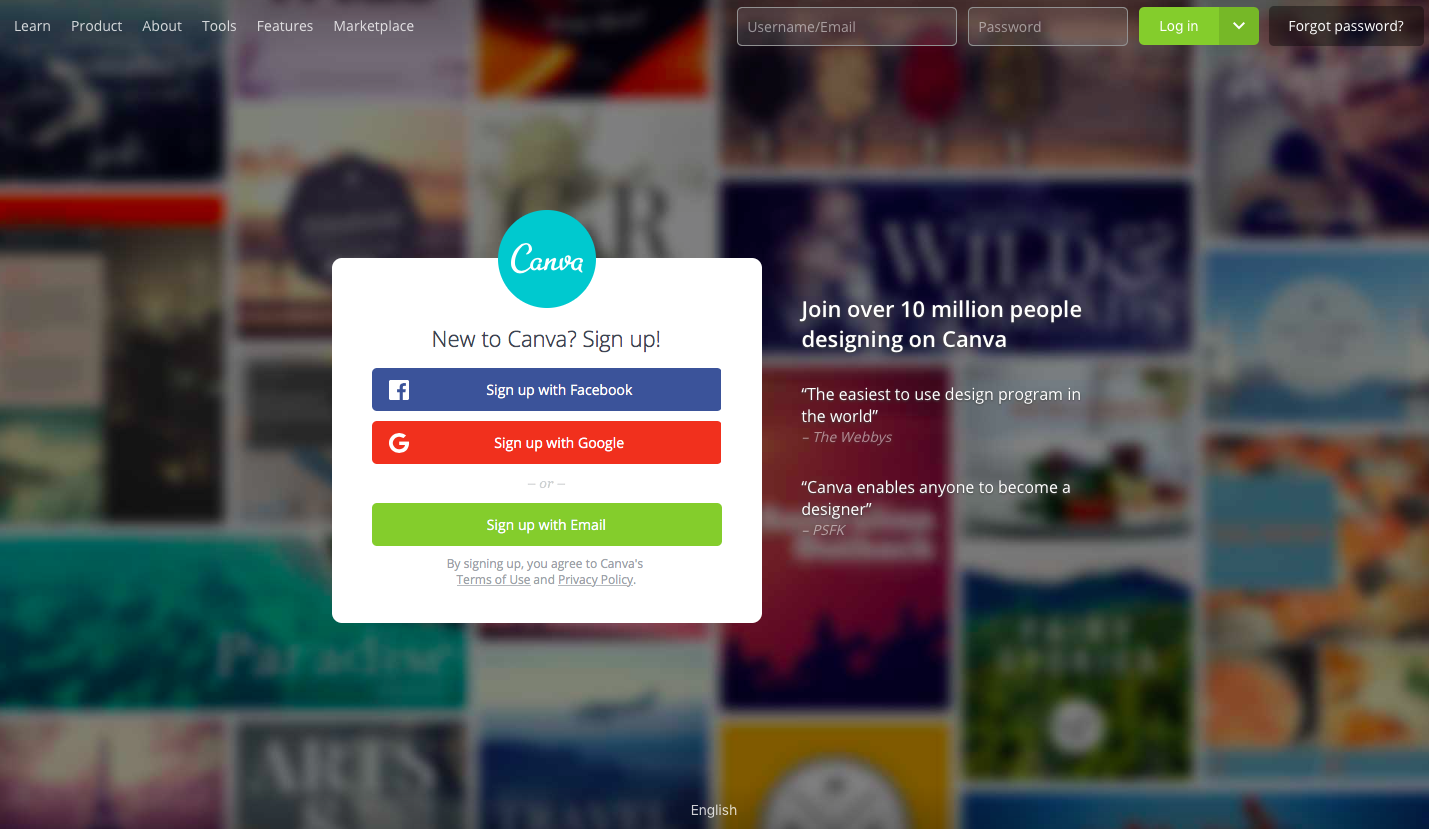Click Forgot password? button

pos(1346,26)
